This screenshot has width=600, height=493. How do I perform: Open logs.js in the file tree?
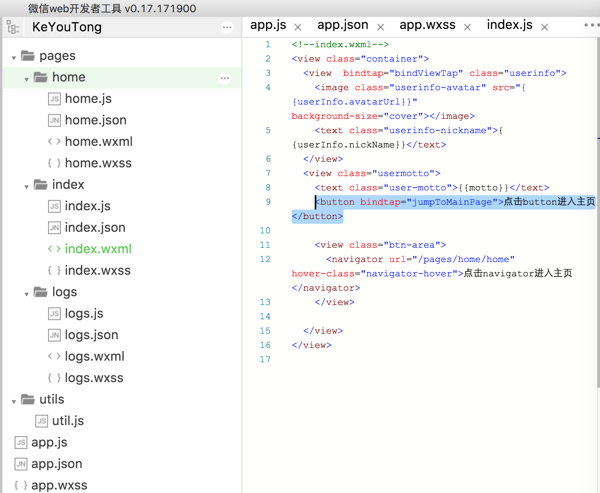click(x=84, y=313)
